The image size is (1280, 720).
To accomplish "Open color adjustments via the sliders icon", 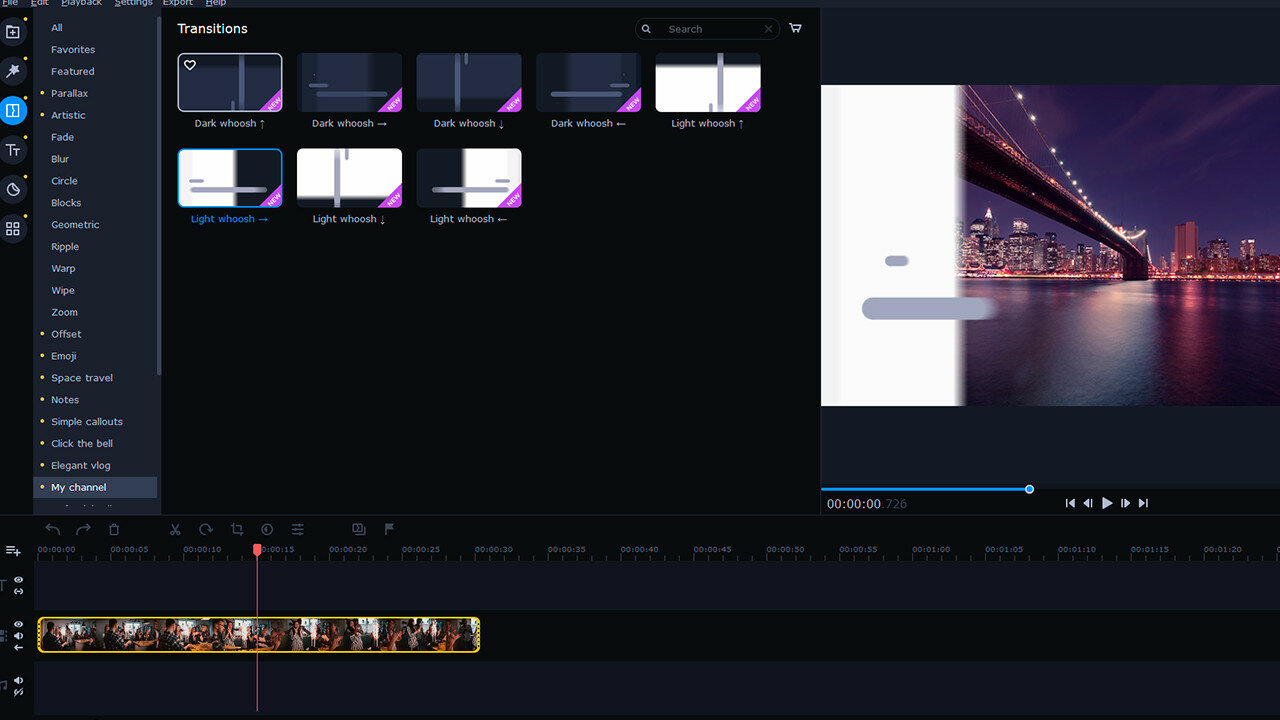I will tap(297, 529).
